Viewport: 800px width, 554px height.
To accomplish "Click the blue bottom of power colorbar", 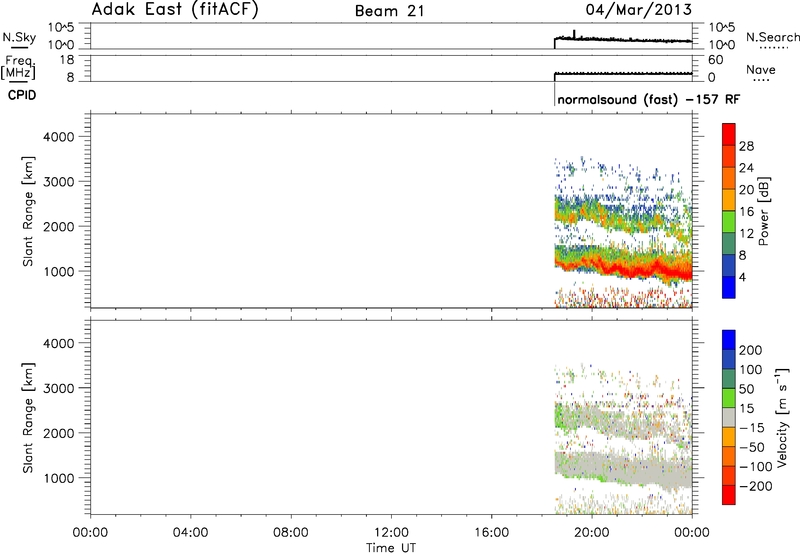I will tap(729, 287).
